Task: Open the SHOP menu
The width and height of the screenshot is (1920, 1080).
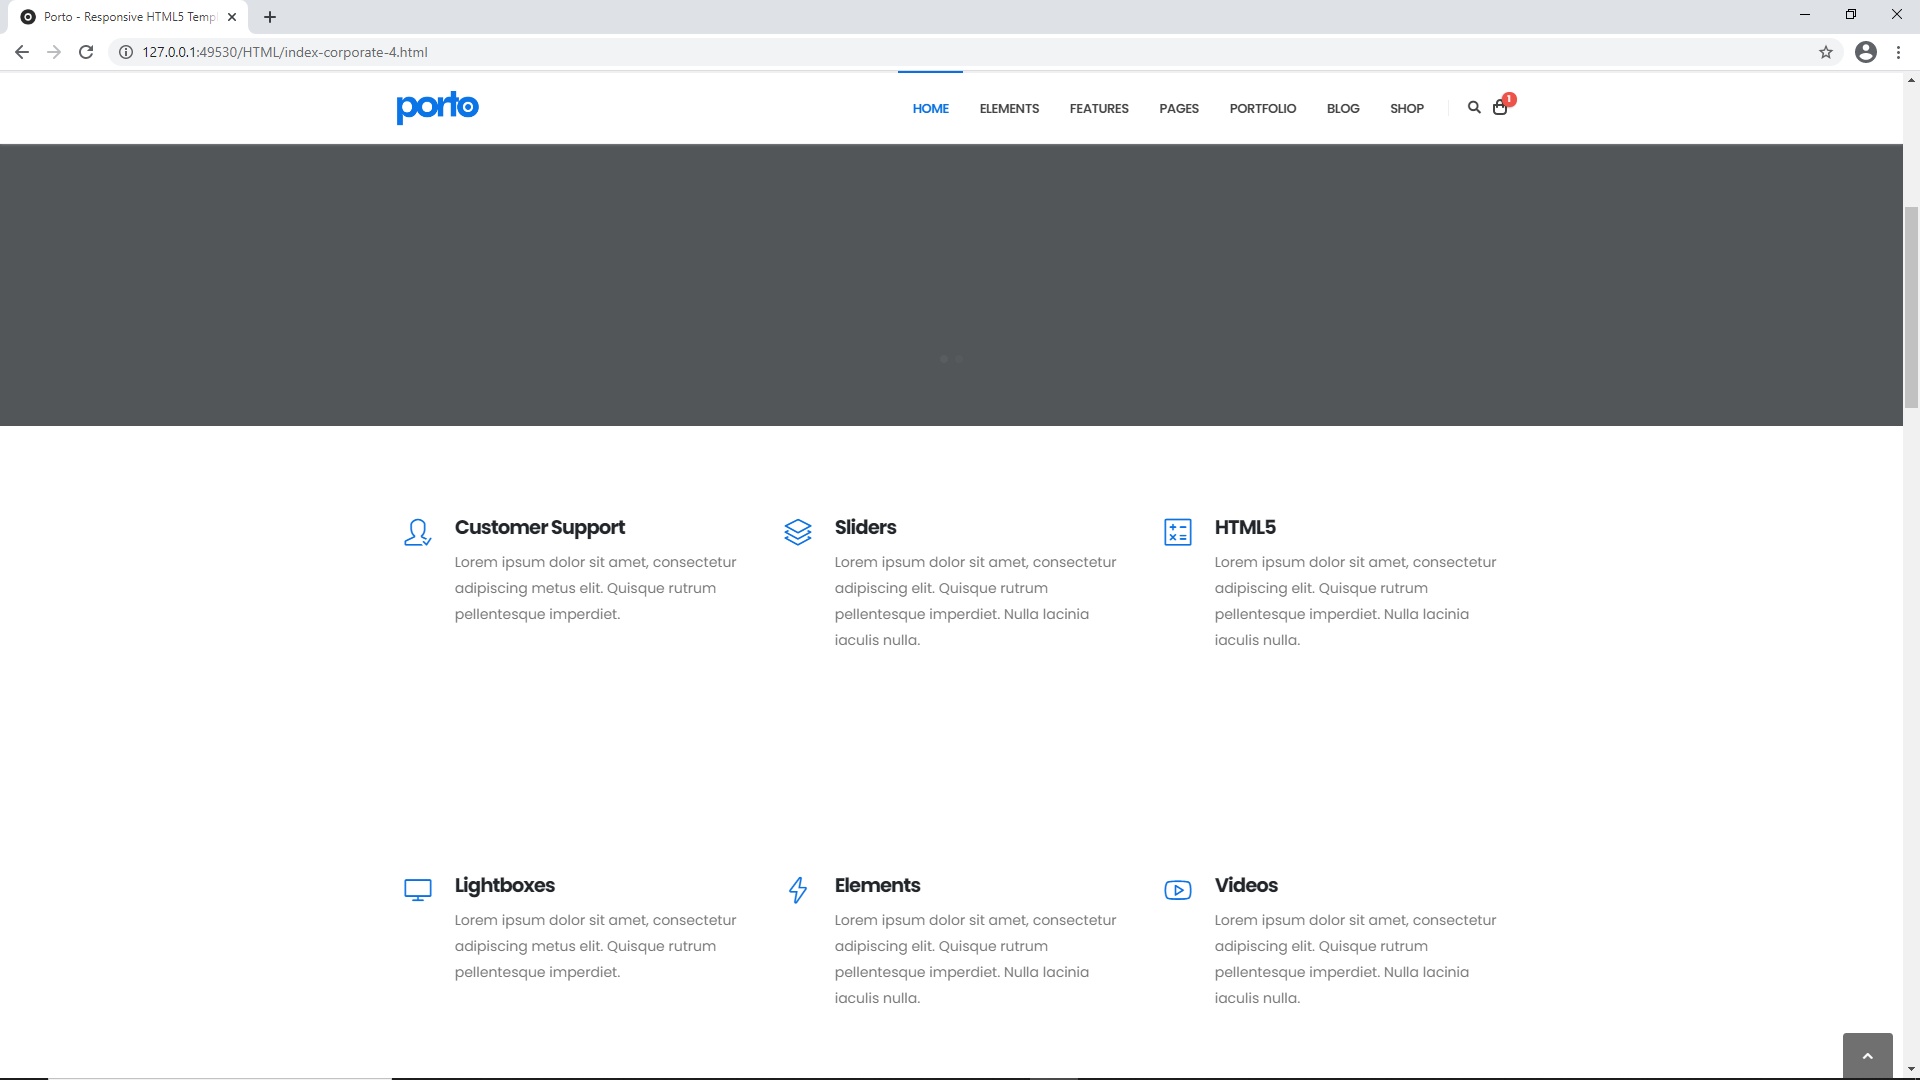Action: (1406, 108)
